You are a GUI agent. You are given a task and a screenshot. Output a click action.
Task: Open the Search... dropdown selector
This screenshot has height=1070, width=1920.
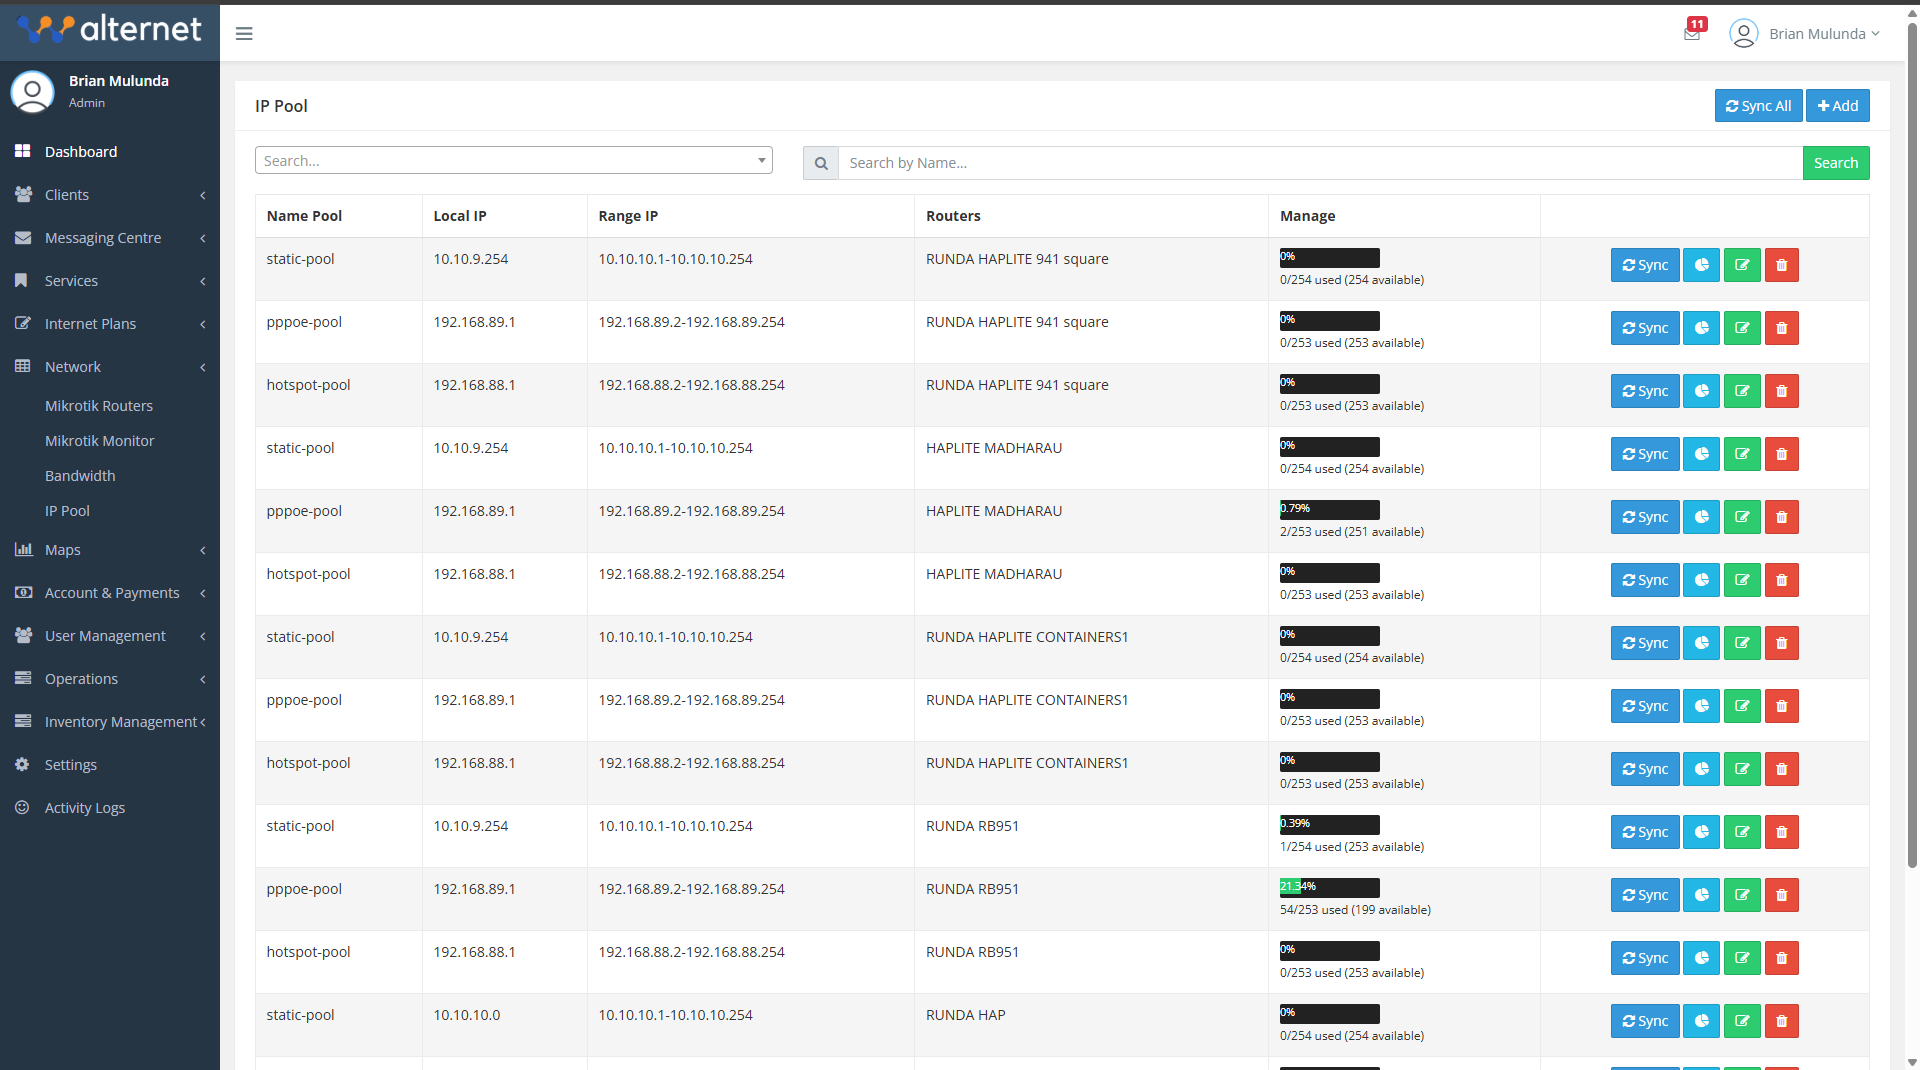(x=513, y=160)
